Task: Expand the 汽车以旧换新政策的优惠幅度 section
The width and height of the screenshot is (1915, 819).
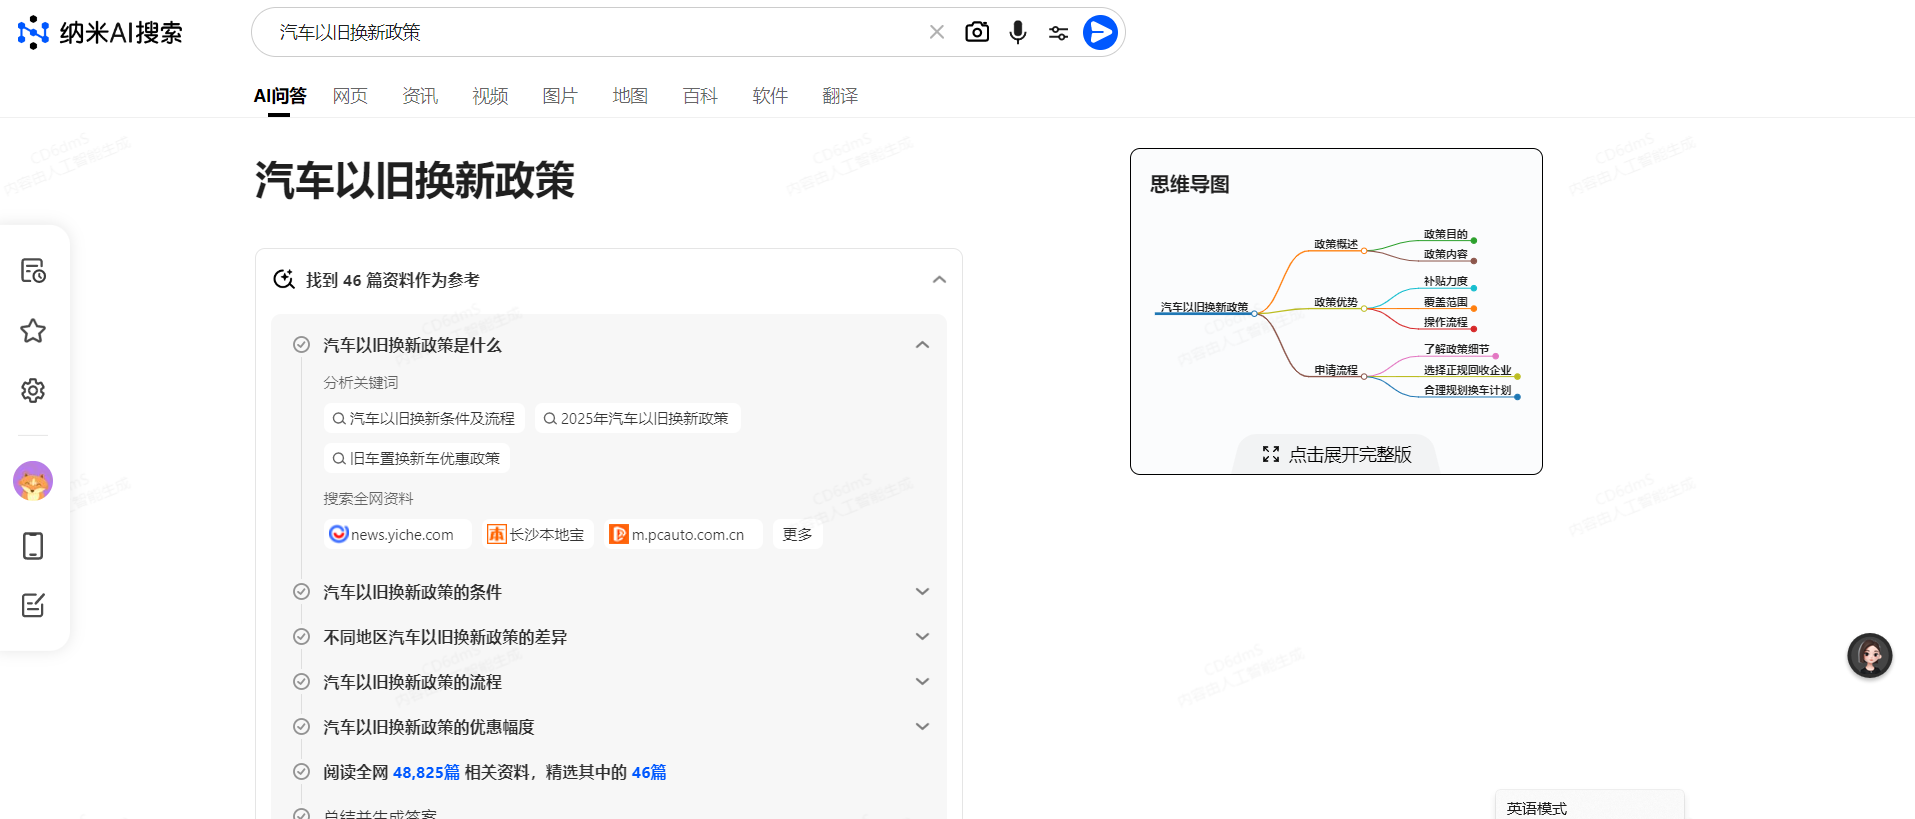Action: pos(922,727)
